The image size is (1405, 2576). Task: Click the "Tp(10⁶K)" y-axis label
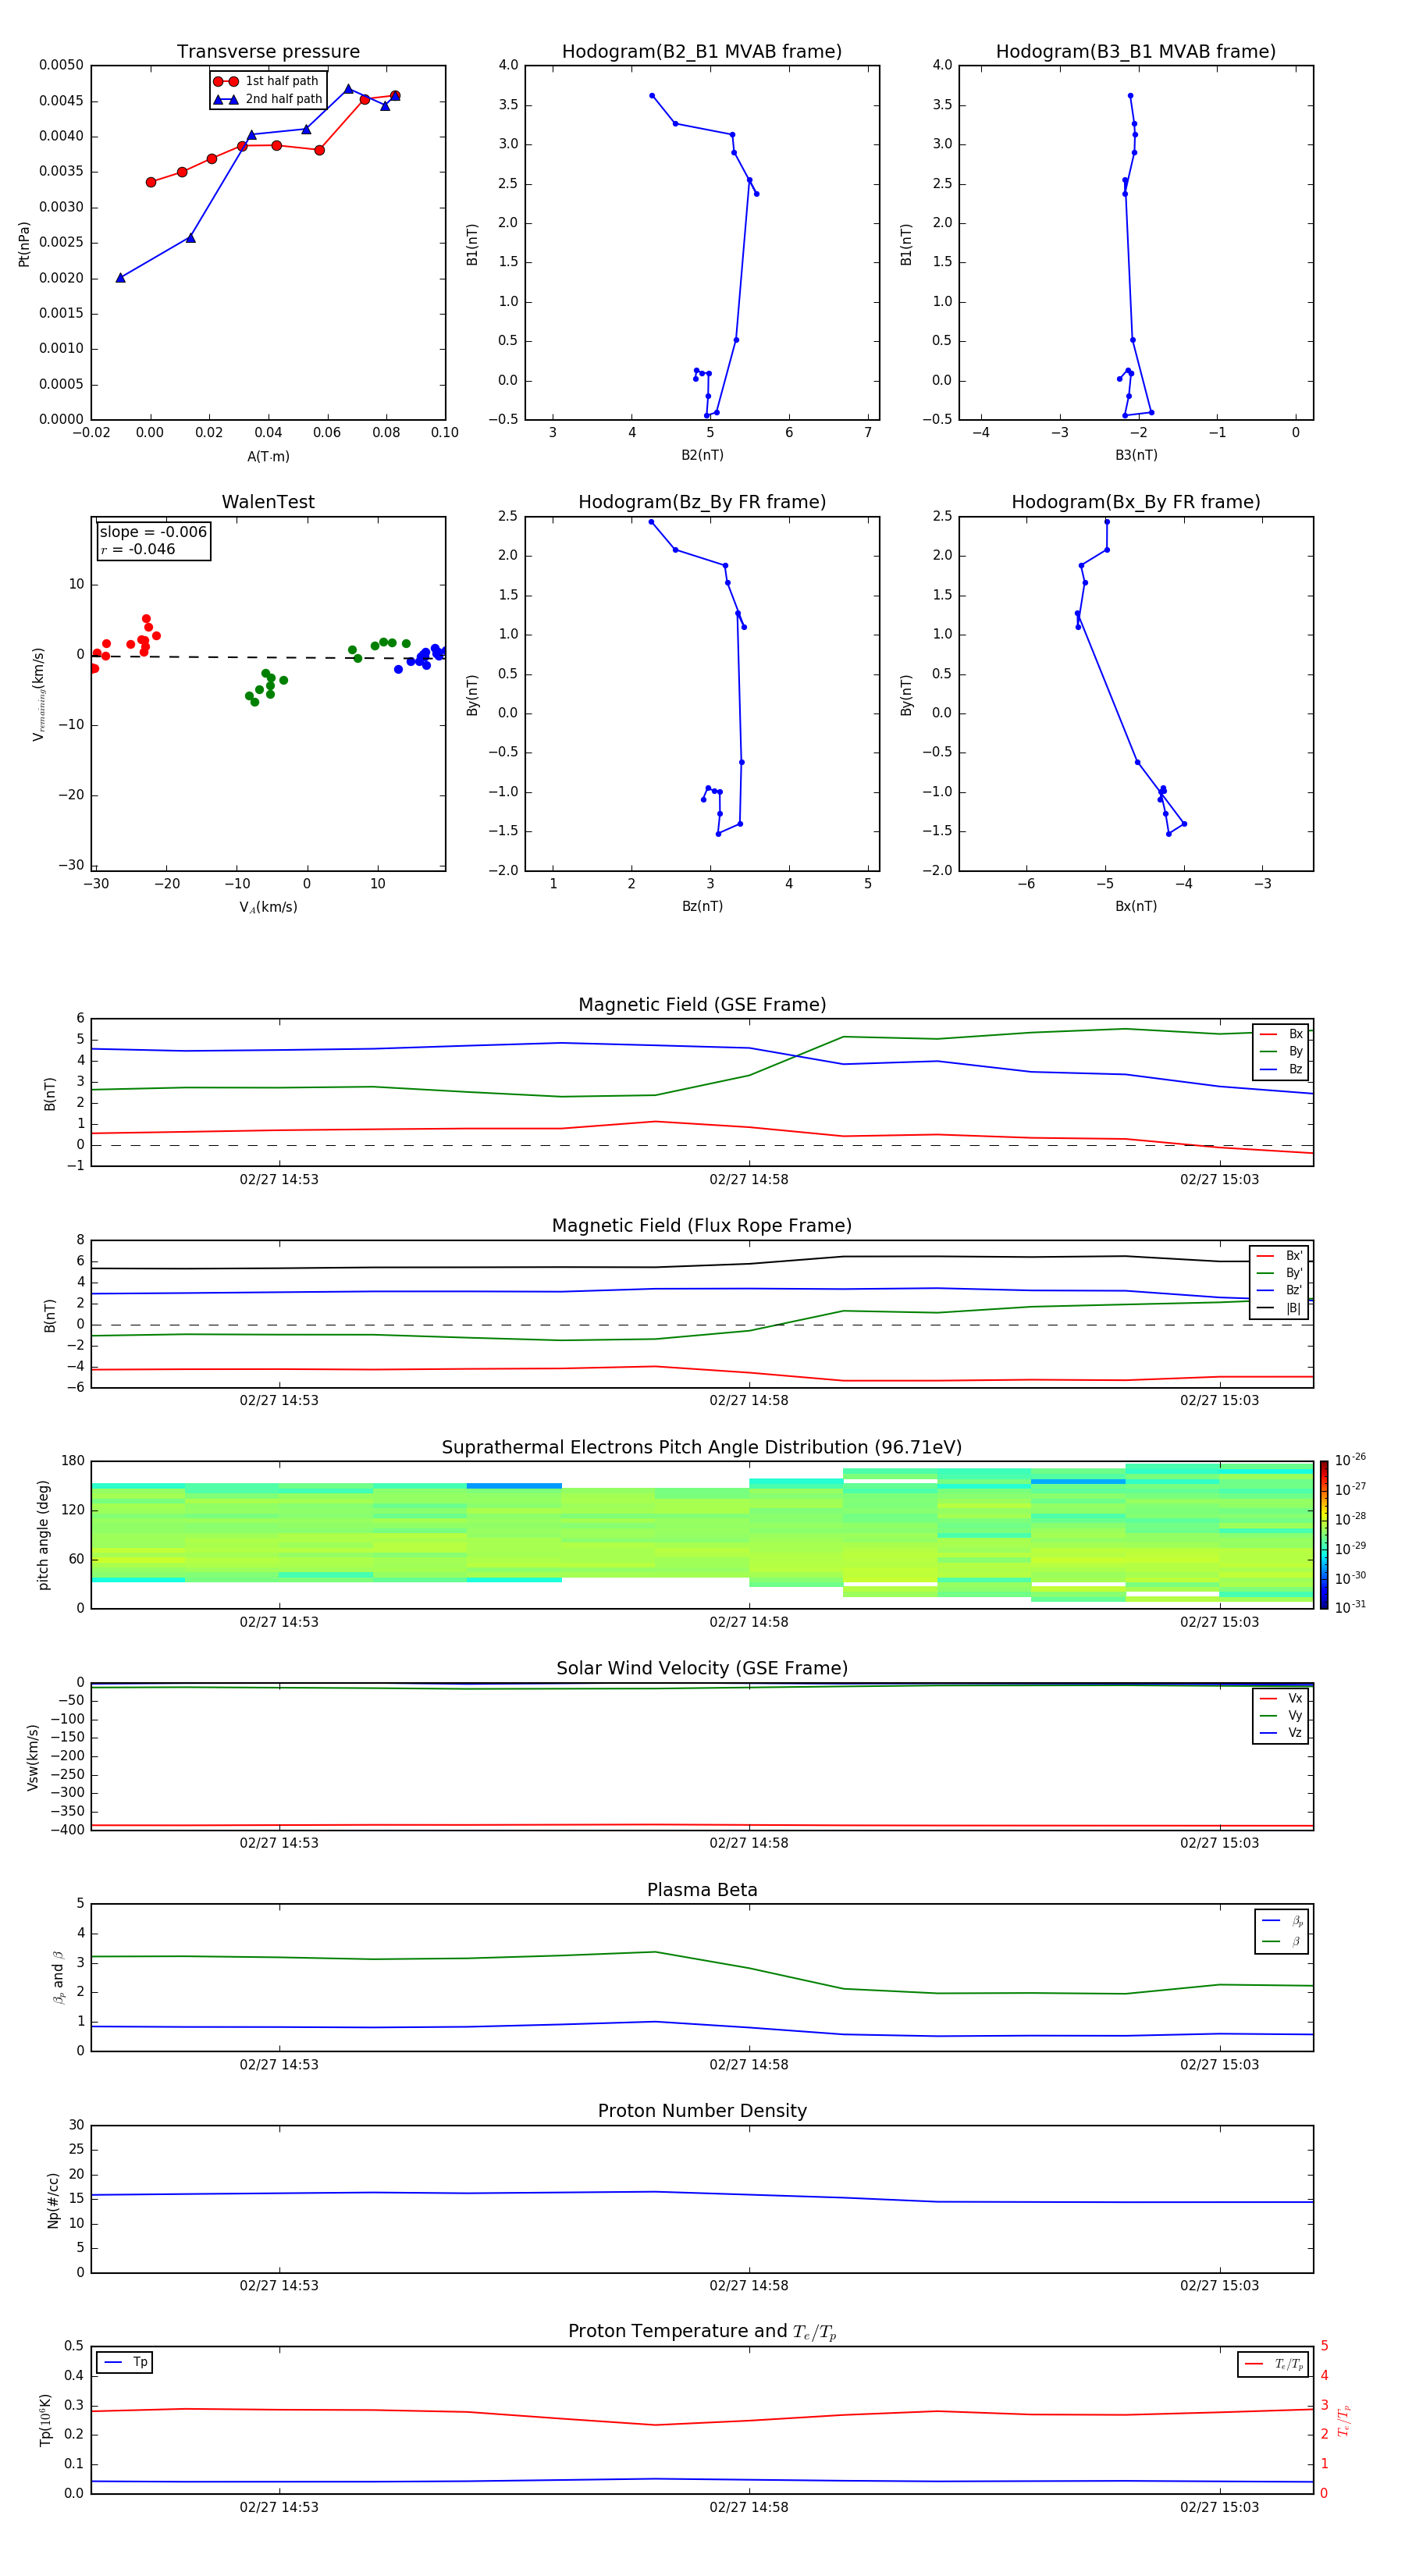[x=46, y=2420]
